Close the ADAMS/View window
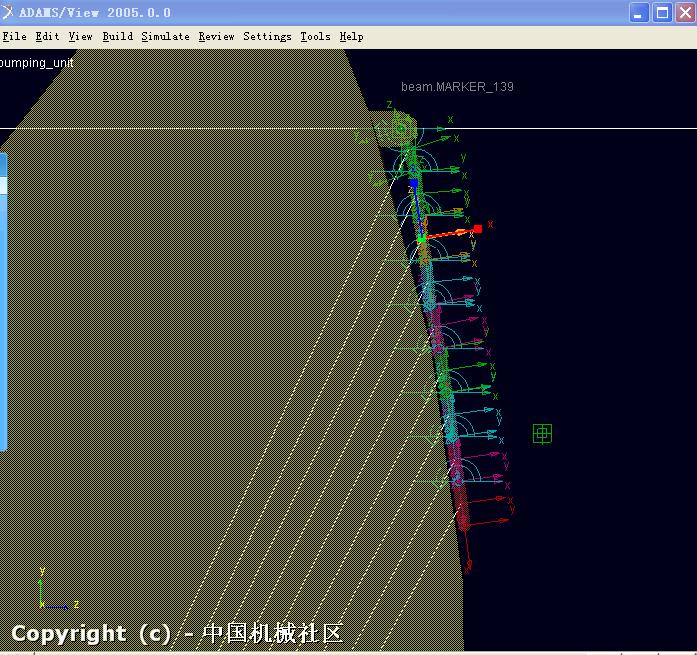The width and height of the screenshot is (697, 655). pyautogui.click(x=683, y=12)
